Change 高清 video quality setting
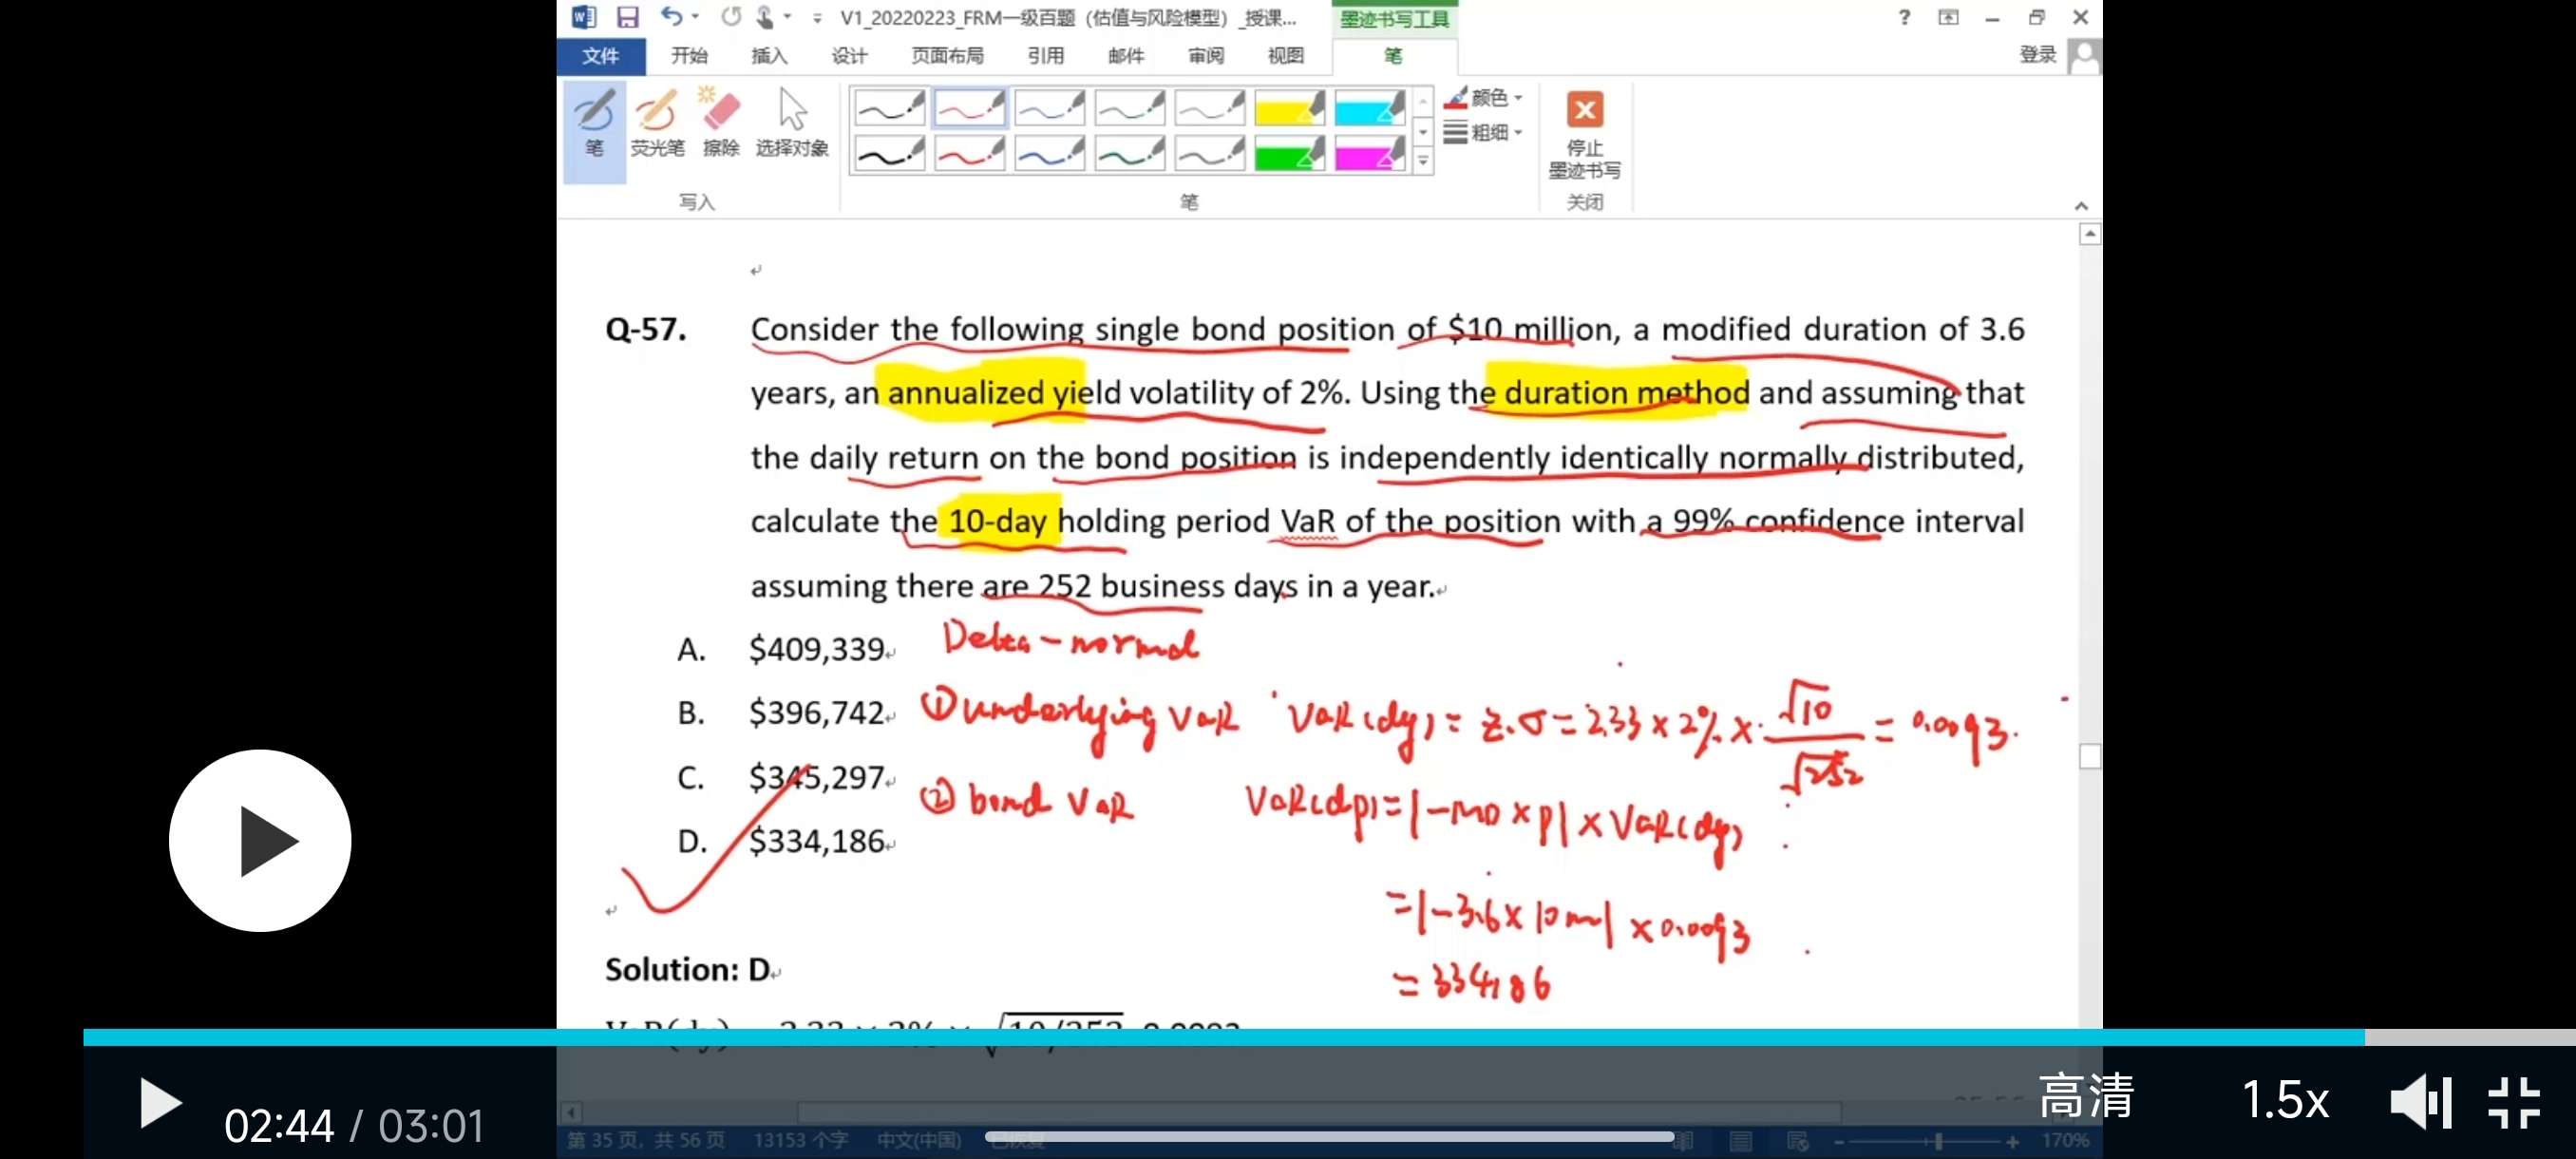The image size is (2576, 1159). 2086,1096
